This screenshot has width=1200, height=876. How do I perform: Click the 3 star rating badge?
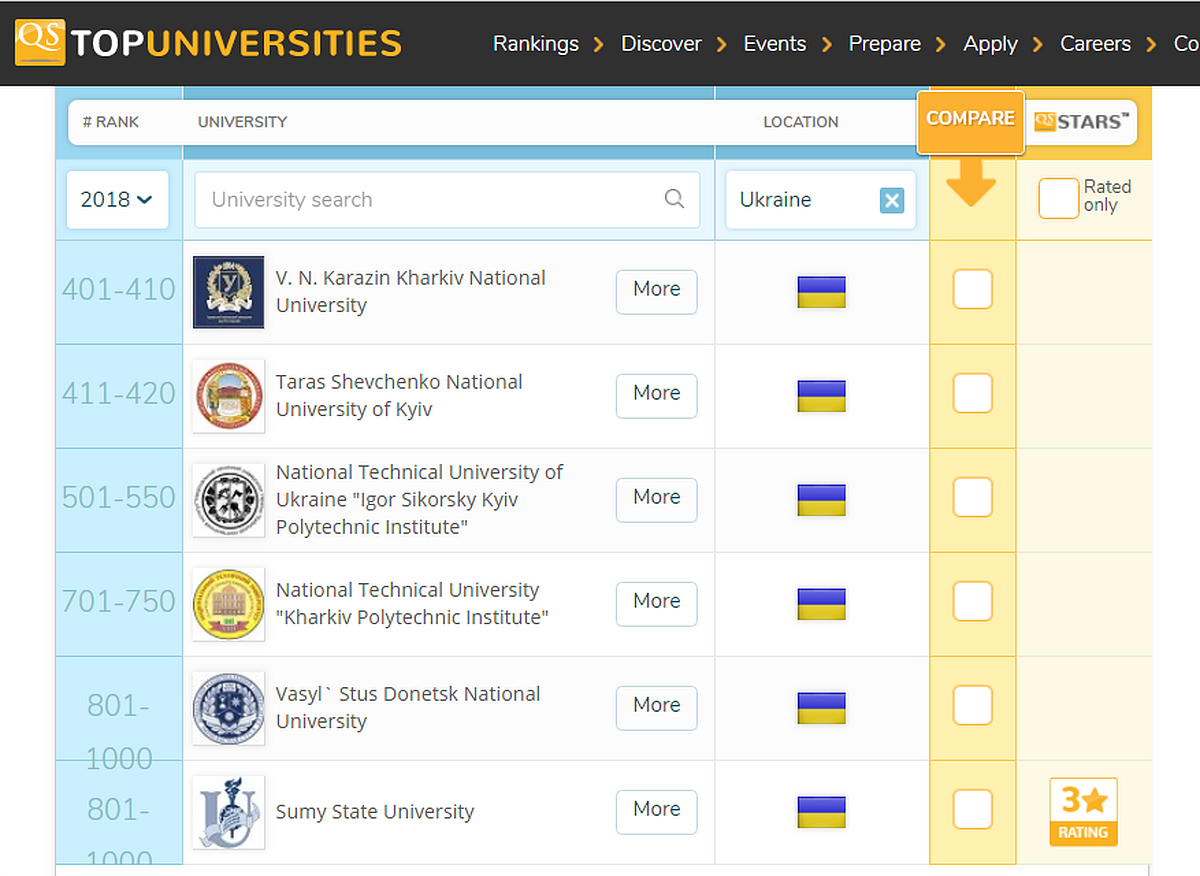(1083, 812)
